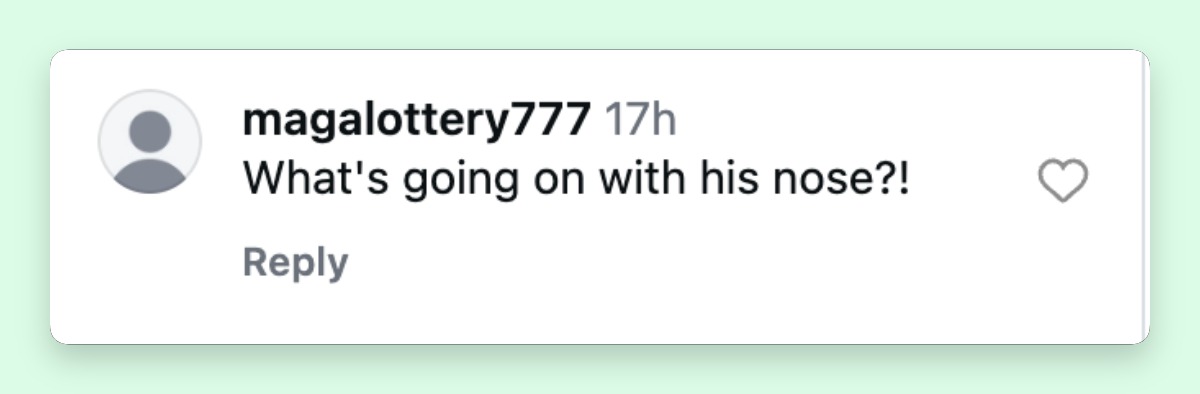This screenshot has width=1200, height=394.
Task: Select the "What's going on with his nose?!" text
Action: (577, 182)
